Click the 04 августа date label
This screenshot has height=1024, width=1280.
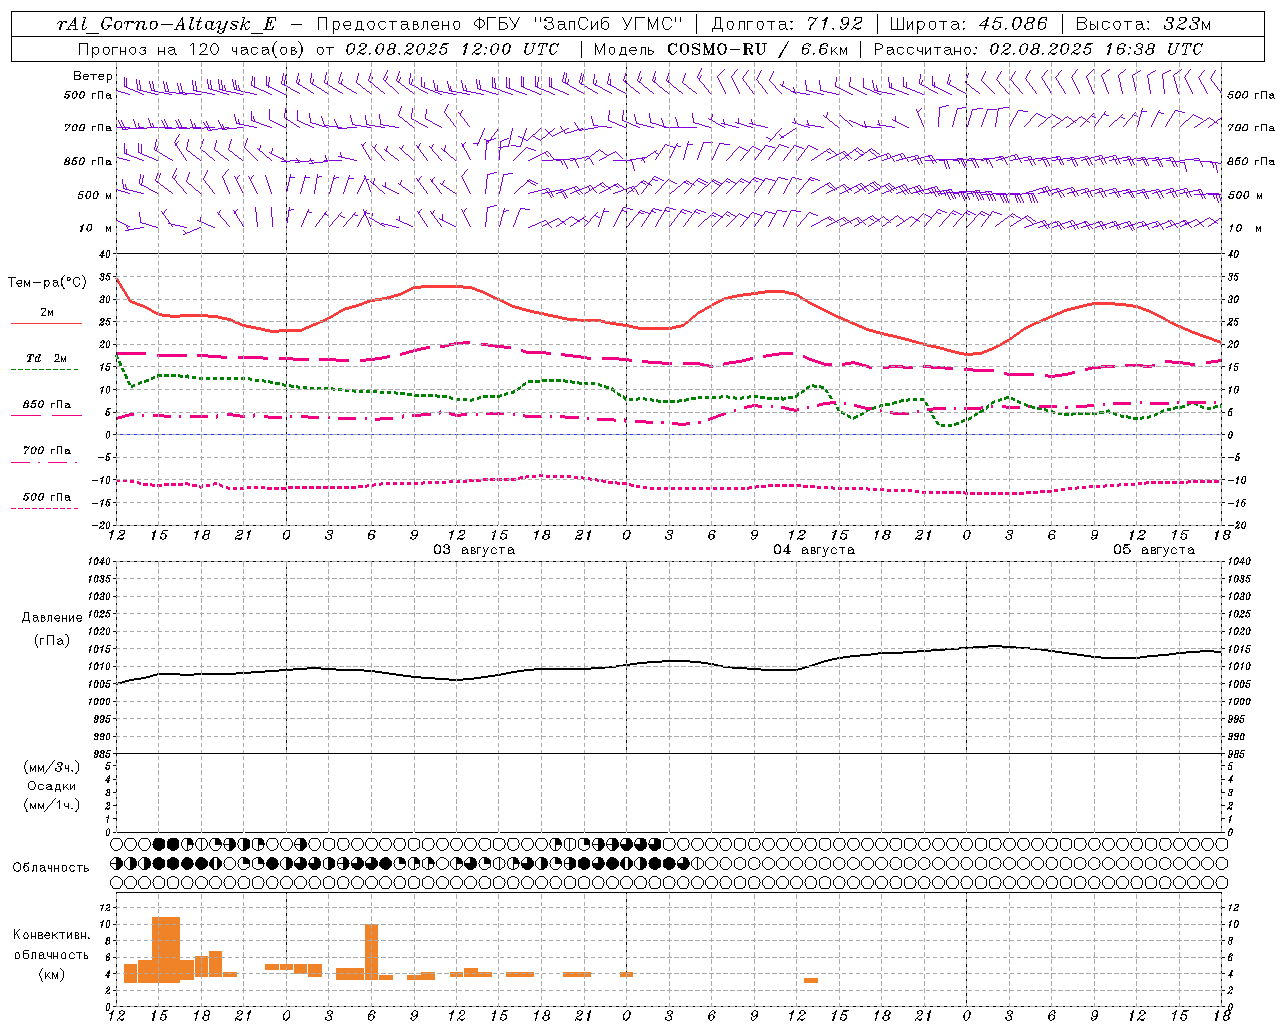(x=813, y=550)
